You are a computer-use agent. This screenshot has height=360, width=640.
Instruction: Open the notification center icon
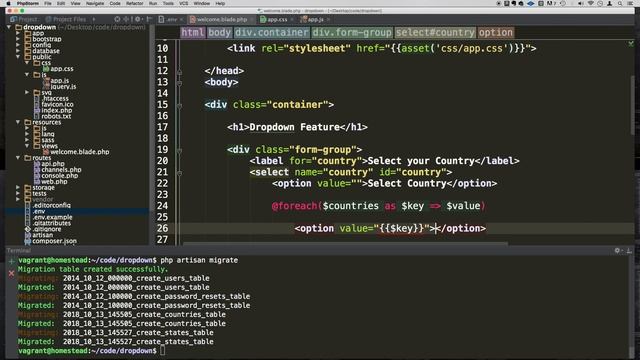(630, 4)
